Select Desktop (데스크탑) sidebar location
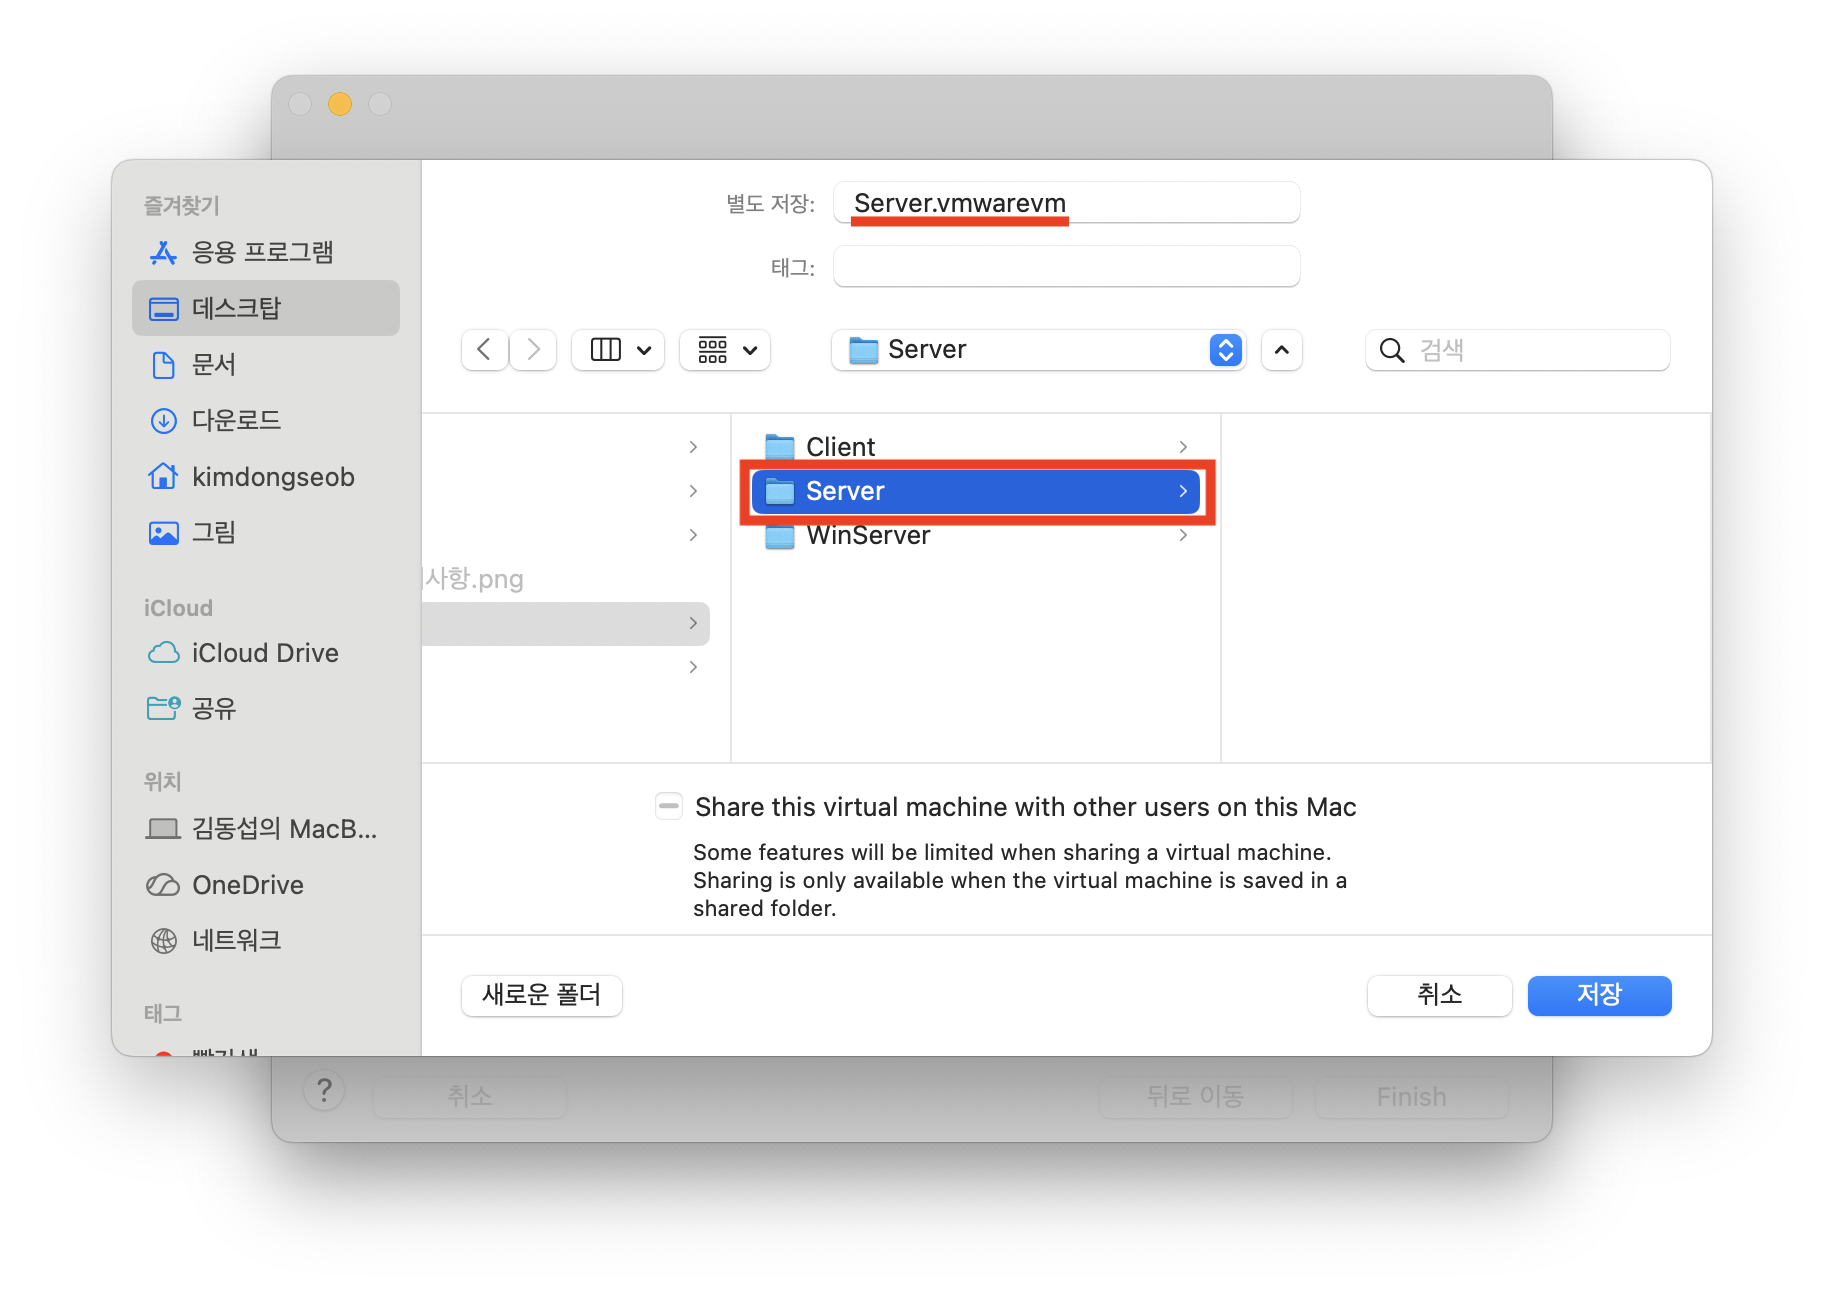This screenshot has width=1824, height=1290. (x=265, y=308)
